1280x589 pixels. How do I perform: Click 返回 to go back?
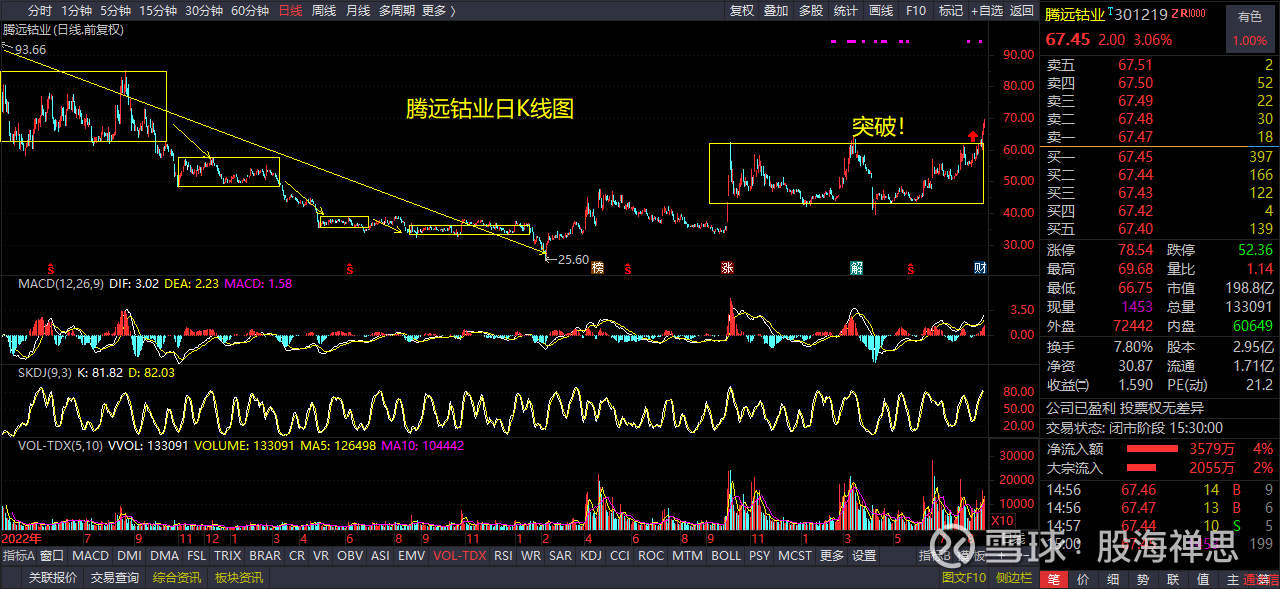click(x=1021, y=11)
